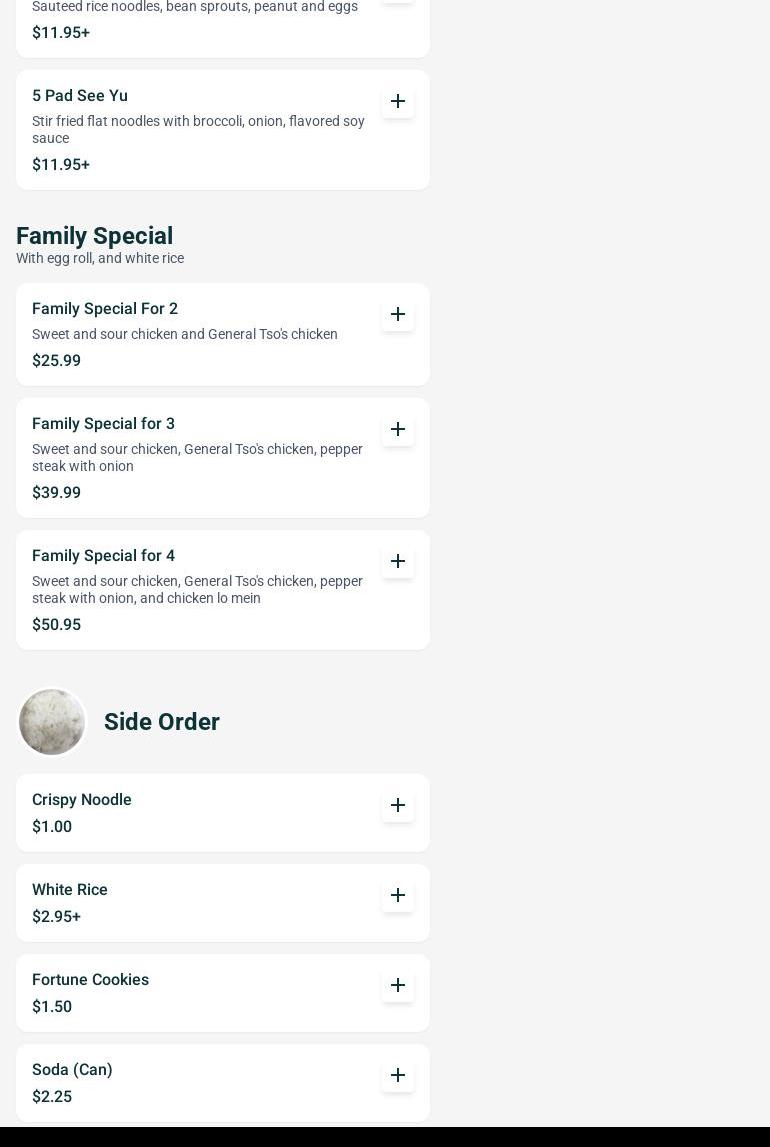770x1147 pixels.
Task: Click the Side Order section heading
Action: [x=162, y=722]
